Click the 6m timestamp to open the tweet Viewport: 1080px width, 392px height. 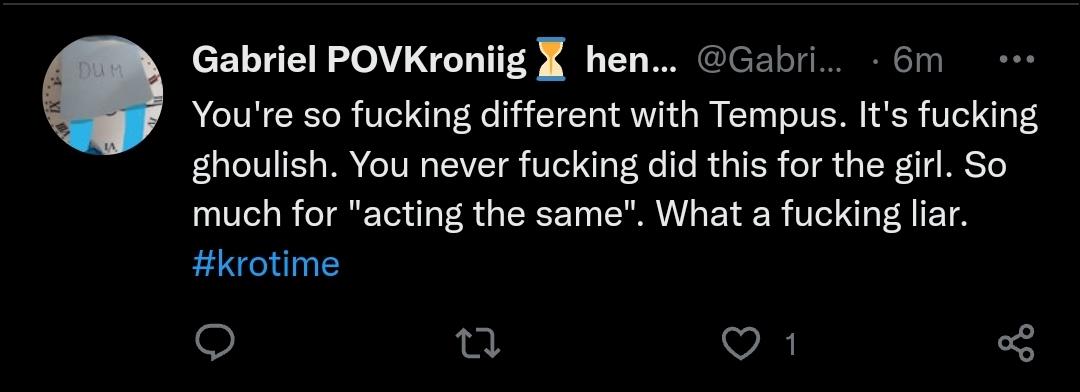917,61
